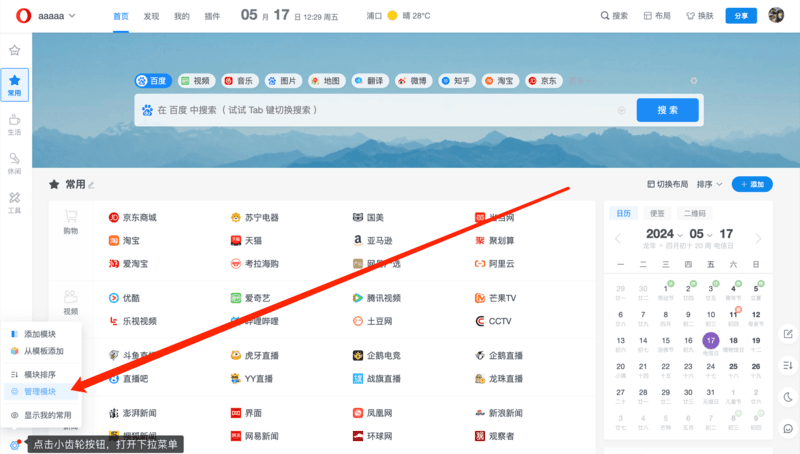Click the Opera logo icon
800x454 pixels.
(x=23, y=16)
